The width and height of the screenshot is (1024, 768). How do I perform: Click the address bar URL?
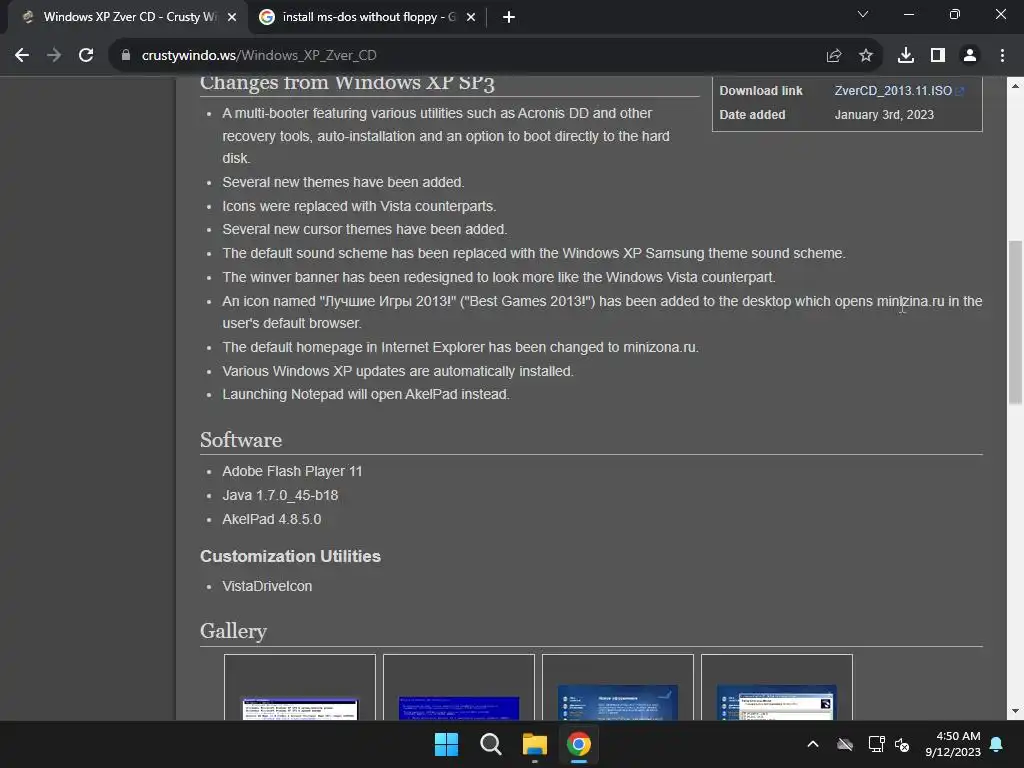coord(259,56)
